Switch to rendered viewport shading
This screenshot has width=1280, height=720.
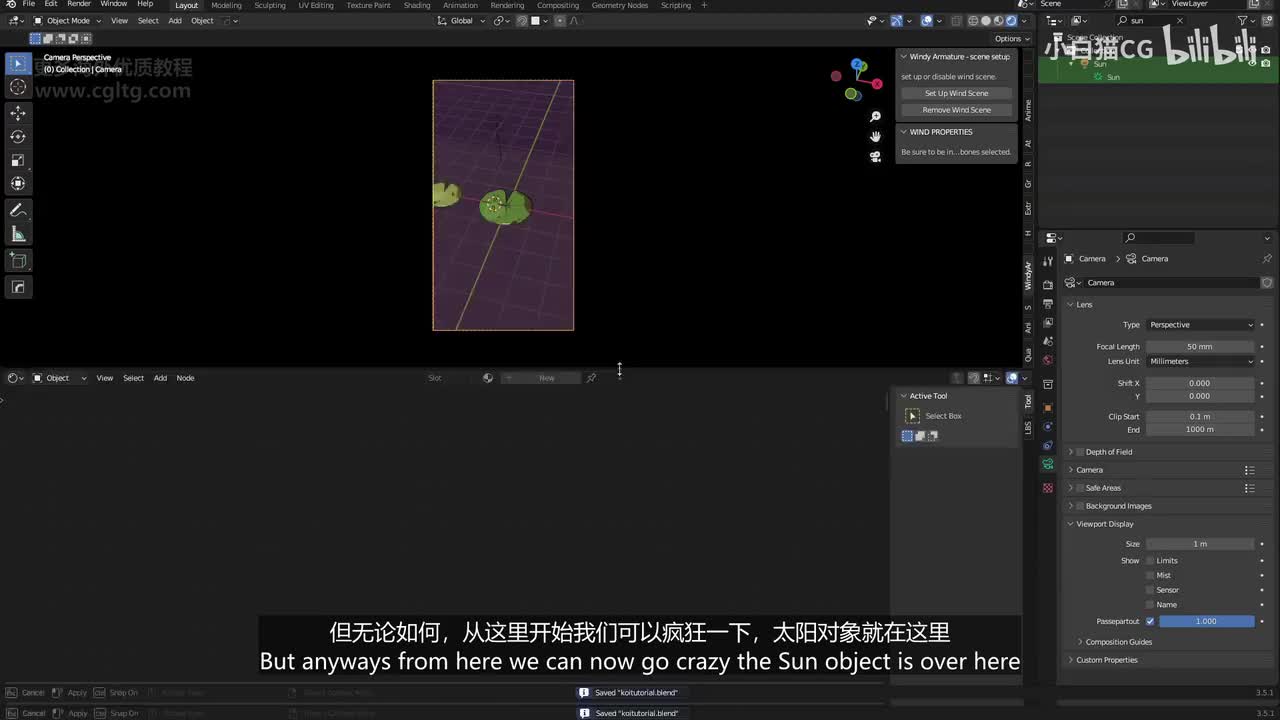(x=1011, y=20)
